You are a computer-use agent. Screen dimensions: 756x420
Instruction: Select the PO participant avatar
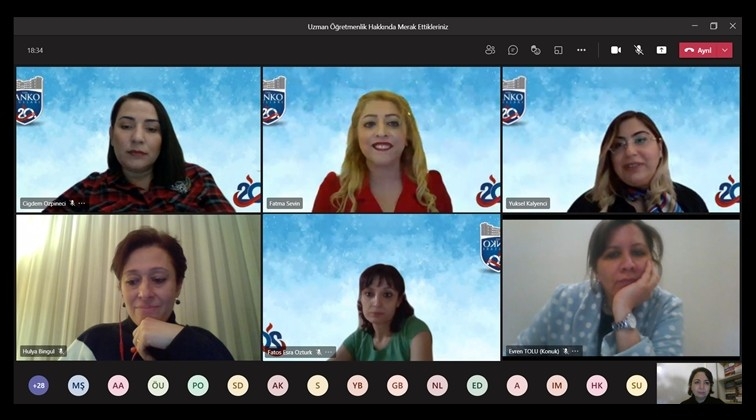coord(198,385)
